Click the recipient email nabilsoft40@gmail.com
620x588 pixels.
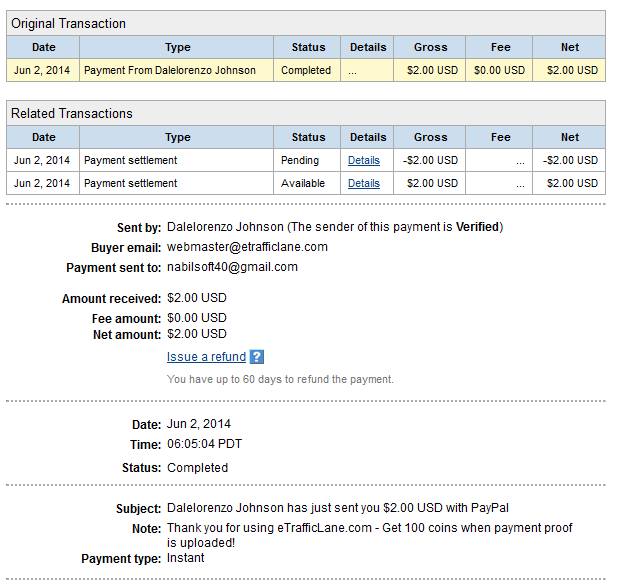click(232, 267)
